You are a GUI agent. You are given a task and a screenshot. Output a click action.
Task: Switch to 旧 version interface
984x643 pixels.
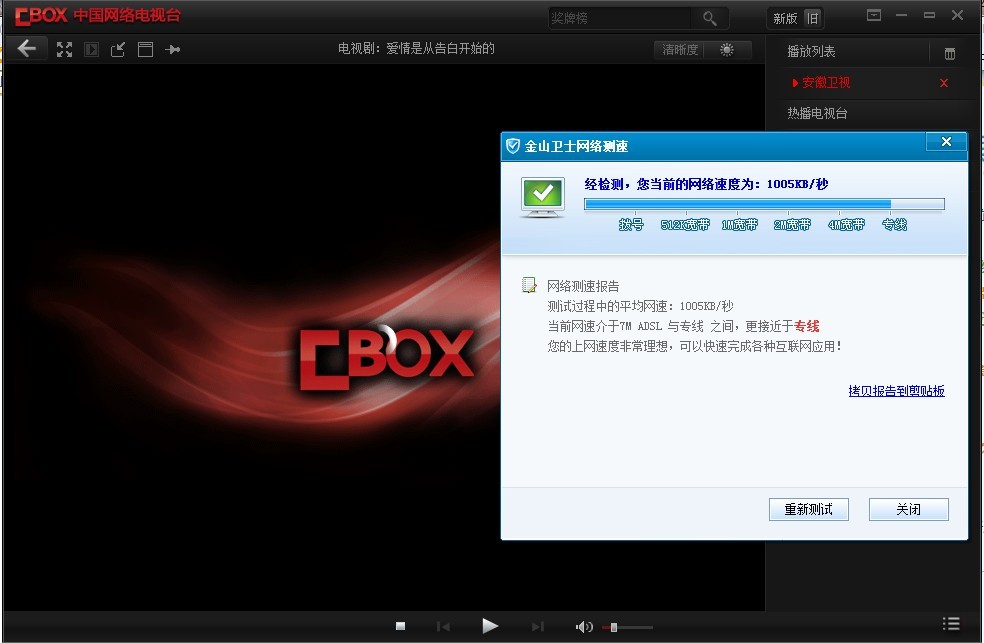pos(813,18)
